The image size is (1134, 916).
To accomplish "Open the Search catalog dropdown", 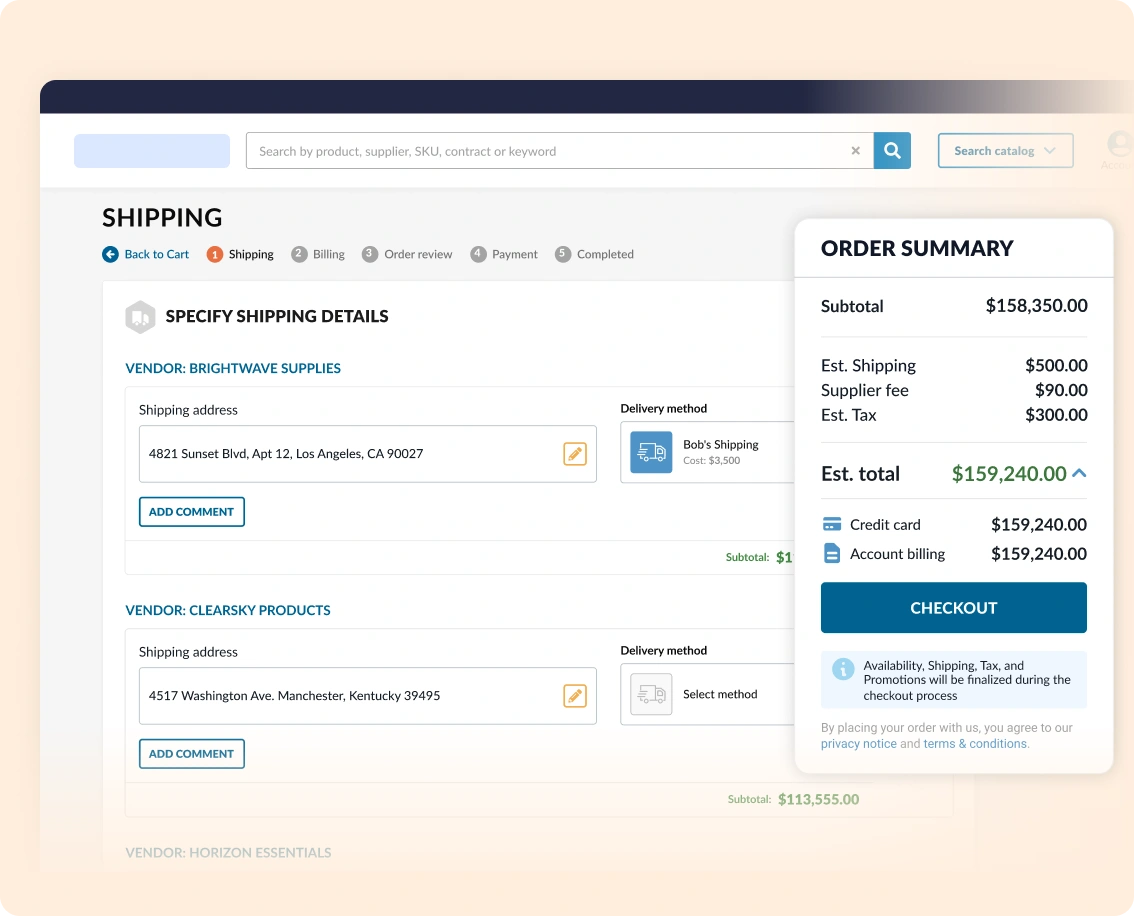I will pyautogui.click(x=1005, y=150).
